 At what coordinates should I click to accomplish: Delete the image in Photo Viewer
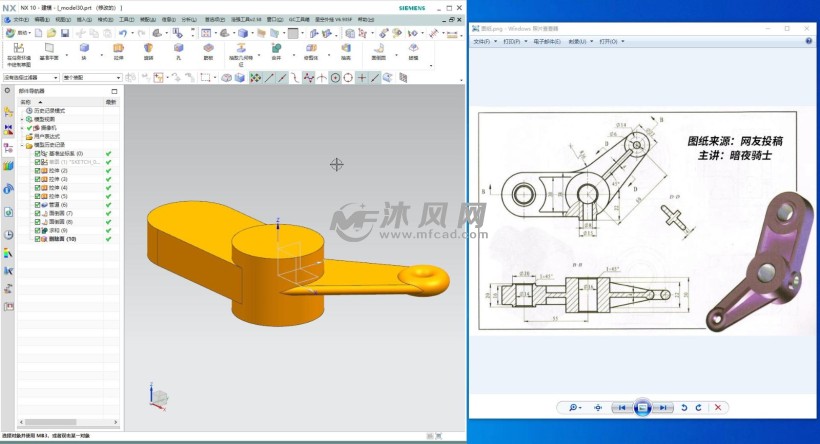coord(718,407)
